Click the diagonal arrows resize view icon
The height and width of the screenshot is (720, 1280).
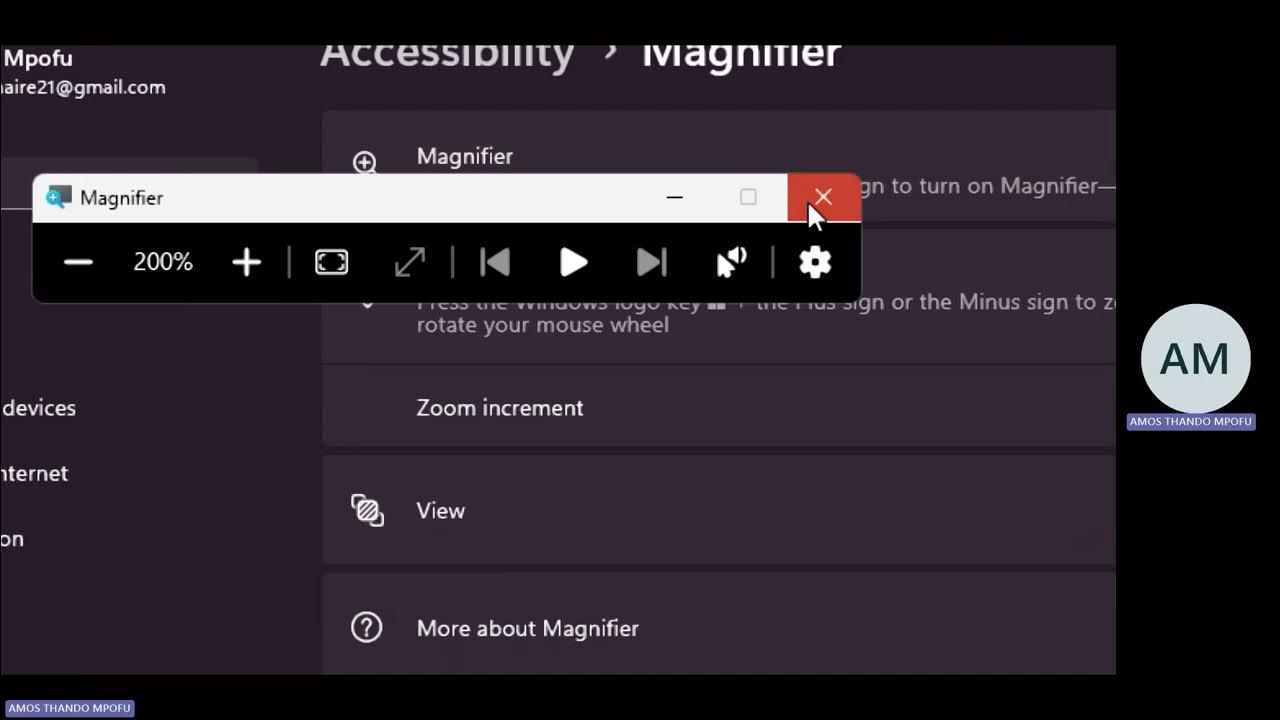(410, 262)
